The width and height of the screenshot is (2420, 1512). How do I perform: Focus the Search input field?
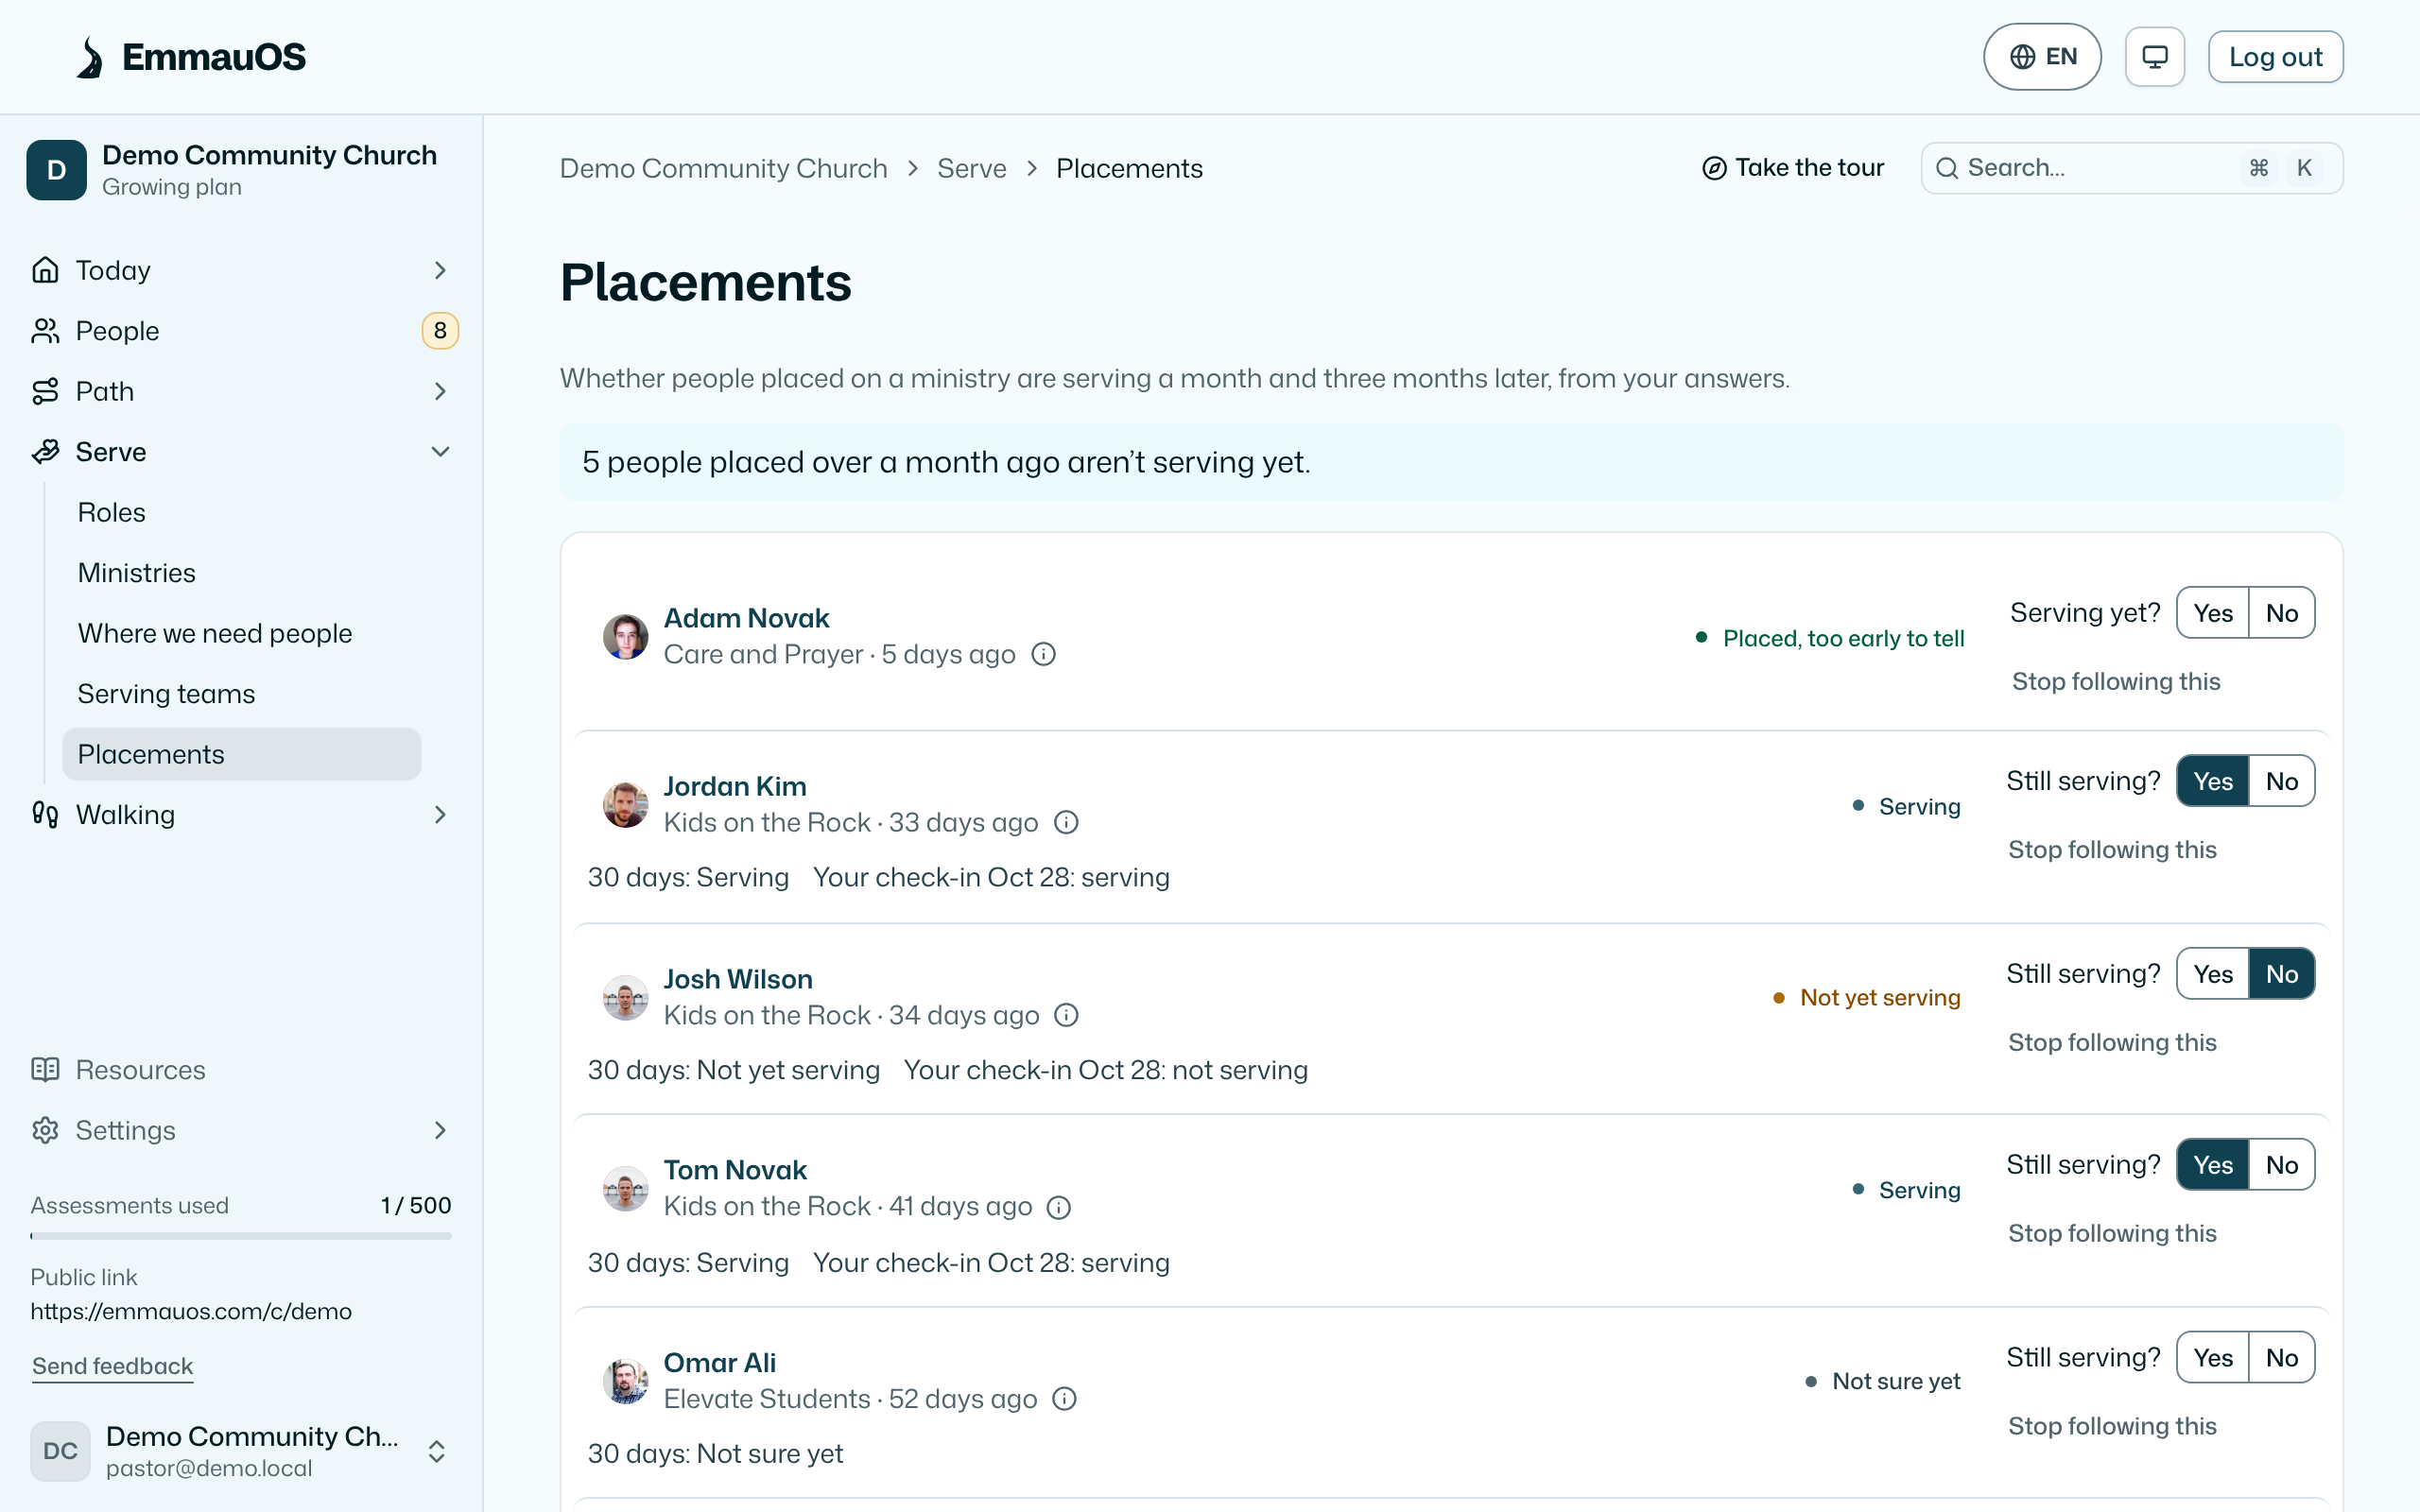2132,168
